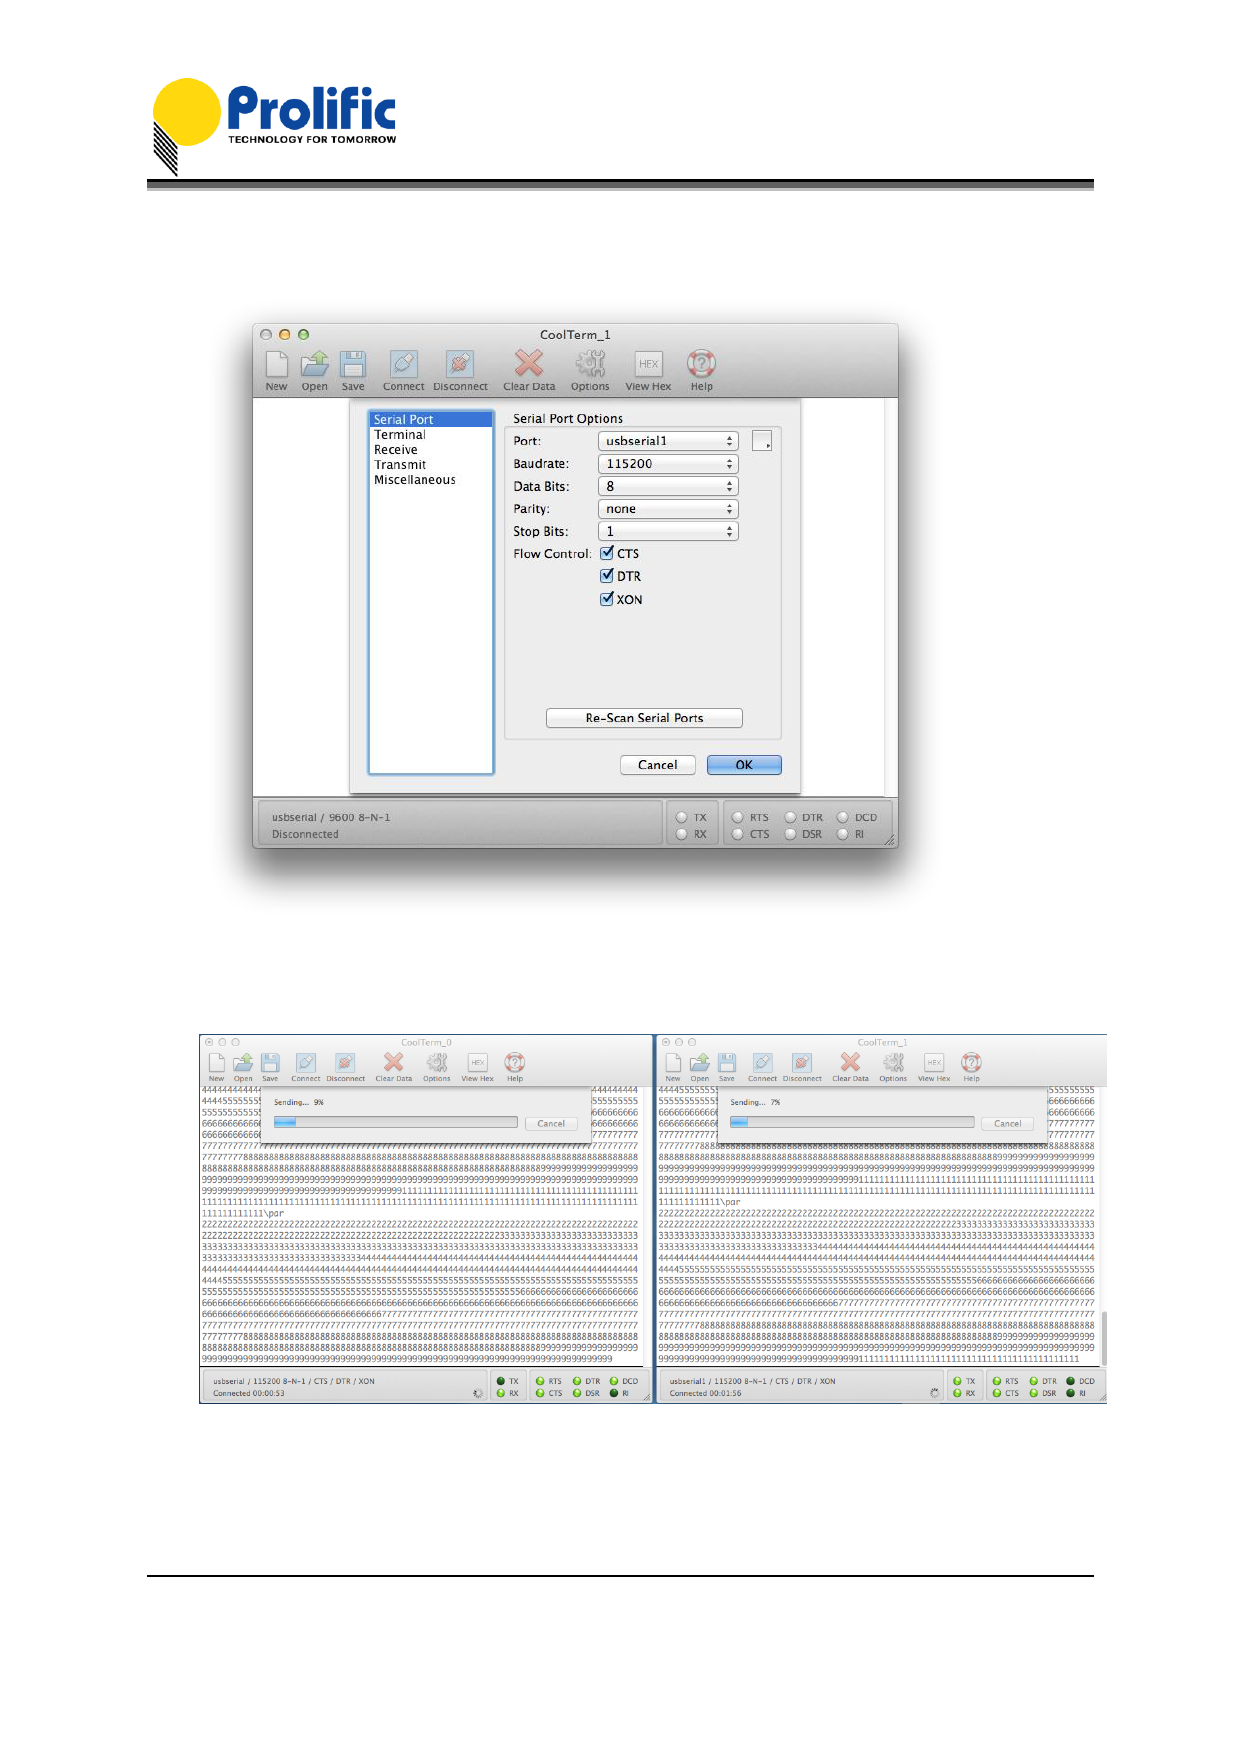Select Miscellaneous in the options category list
The height and width of the screenshot is (1754, 1241).
tap(415, 480)
